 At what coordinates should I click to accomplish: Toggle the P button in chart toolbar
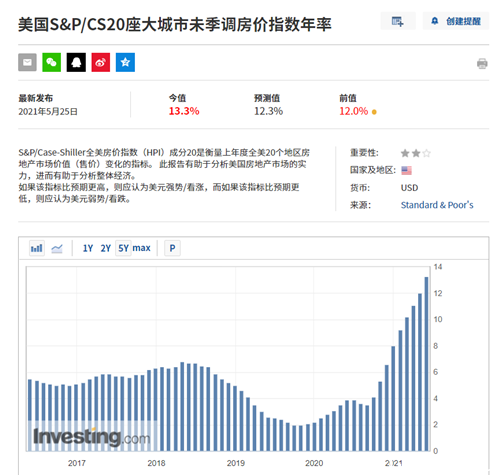click(172, 248)
